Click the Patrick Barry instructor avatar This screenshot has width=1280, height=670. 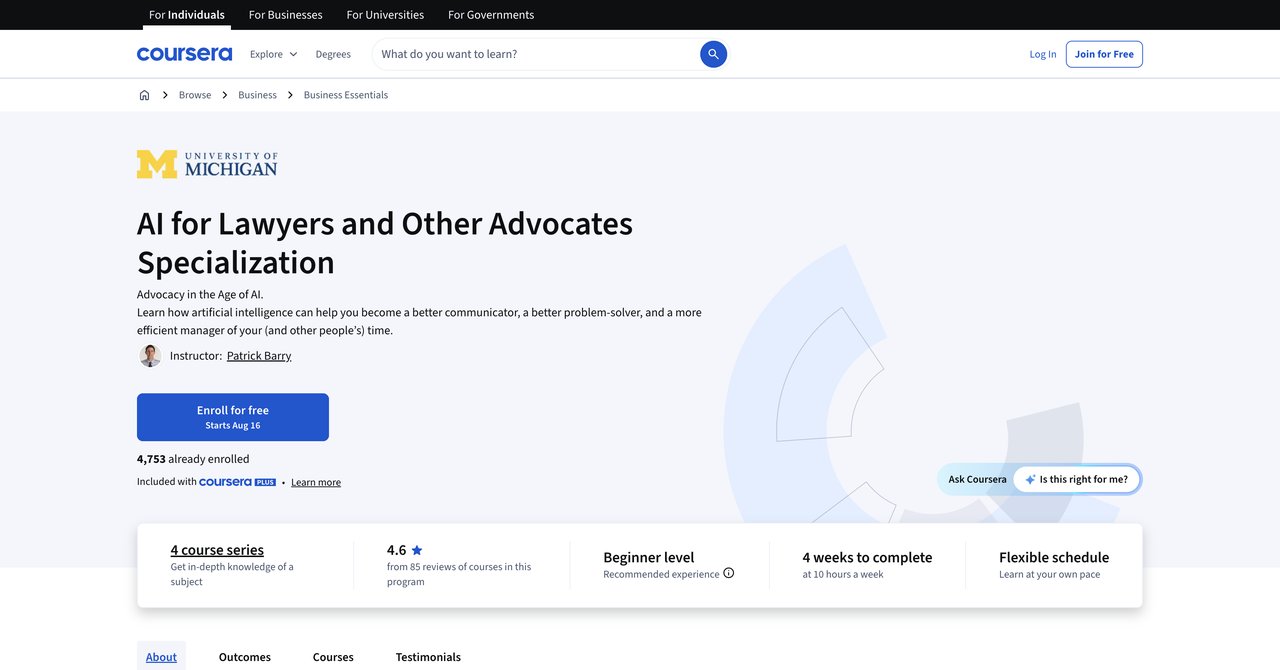tap(150, 356)
